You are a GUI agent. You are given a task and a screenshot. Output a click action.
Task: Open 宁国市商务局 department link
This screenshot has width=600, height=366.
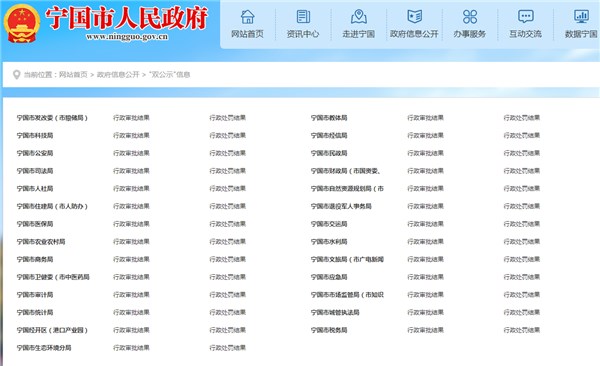tap(35, 259)
